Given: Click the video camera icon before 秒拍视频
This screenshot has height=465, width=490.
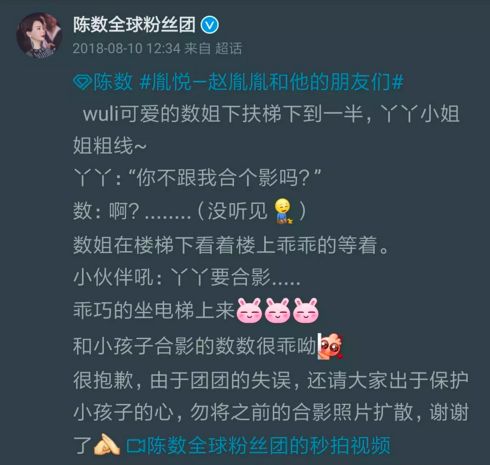Looking at the screenshot, I should (x=136, y=446).
